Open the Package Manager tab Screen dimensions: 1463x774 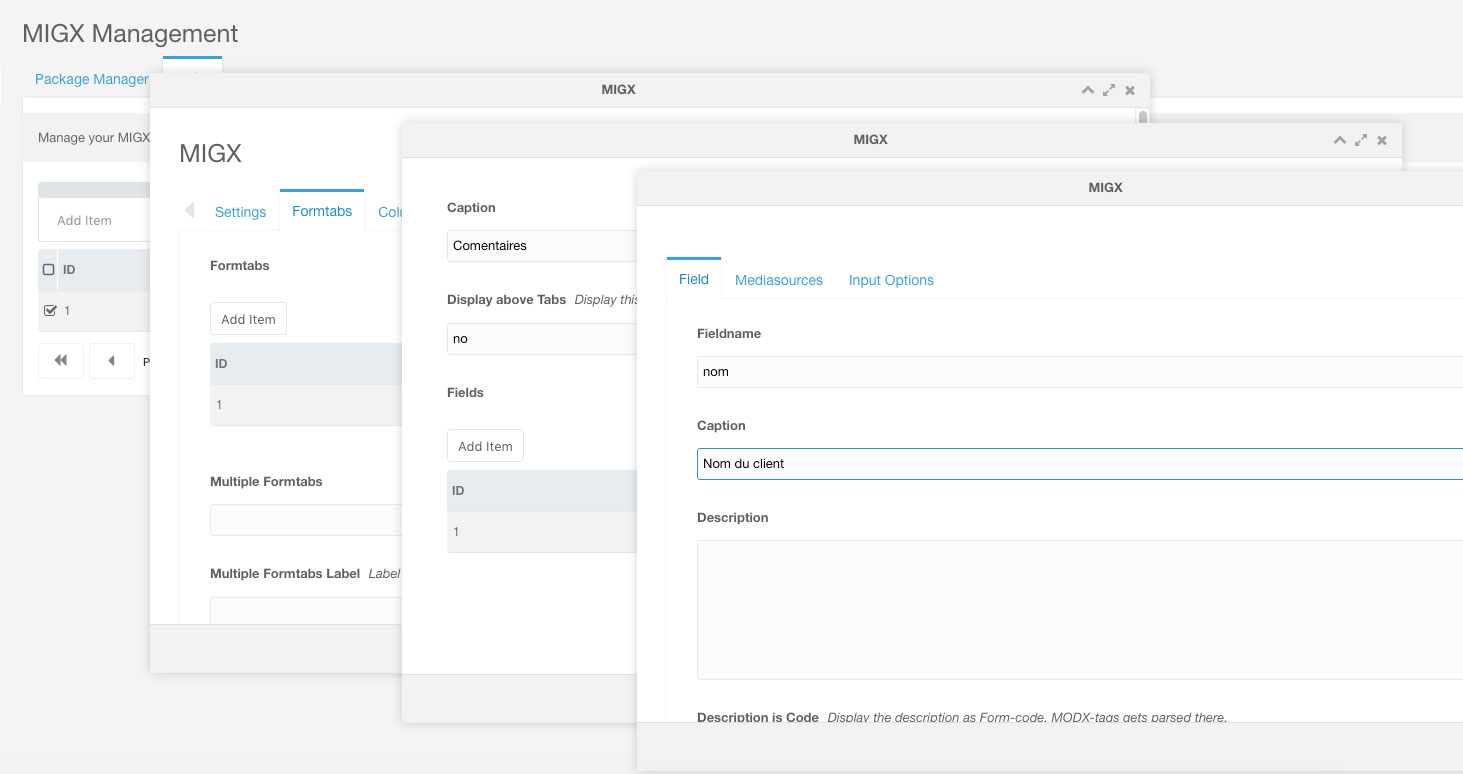tap(92, 79)
